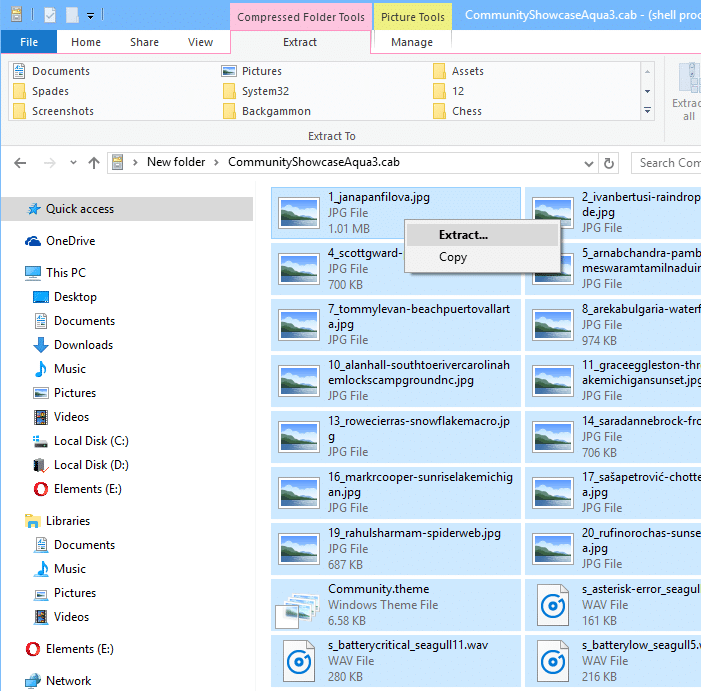701x691 pixels.
Task: Go up one folder level with Up arrow
Action: pos(93,163)
